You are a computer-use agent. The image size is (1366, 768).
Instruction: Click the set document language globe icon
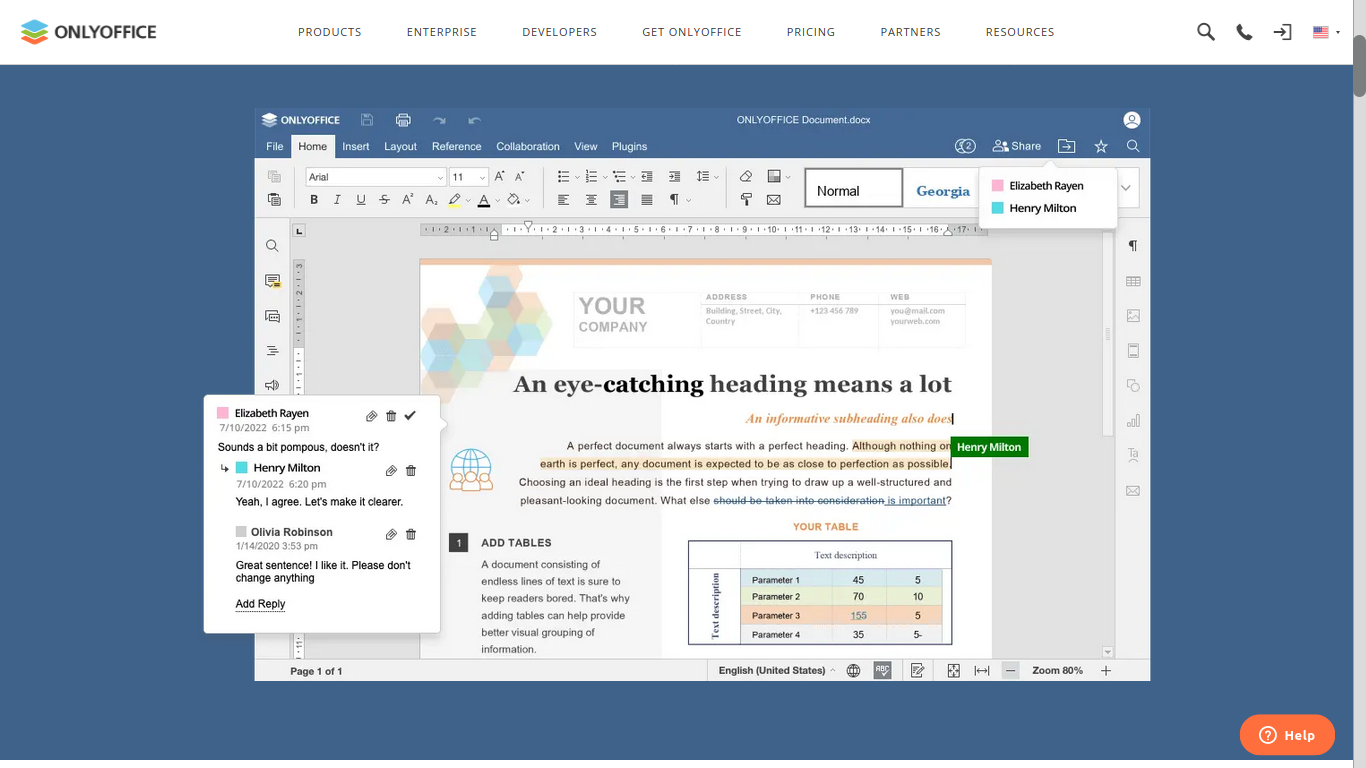853,671
